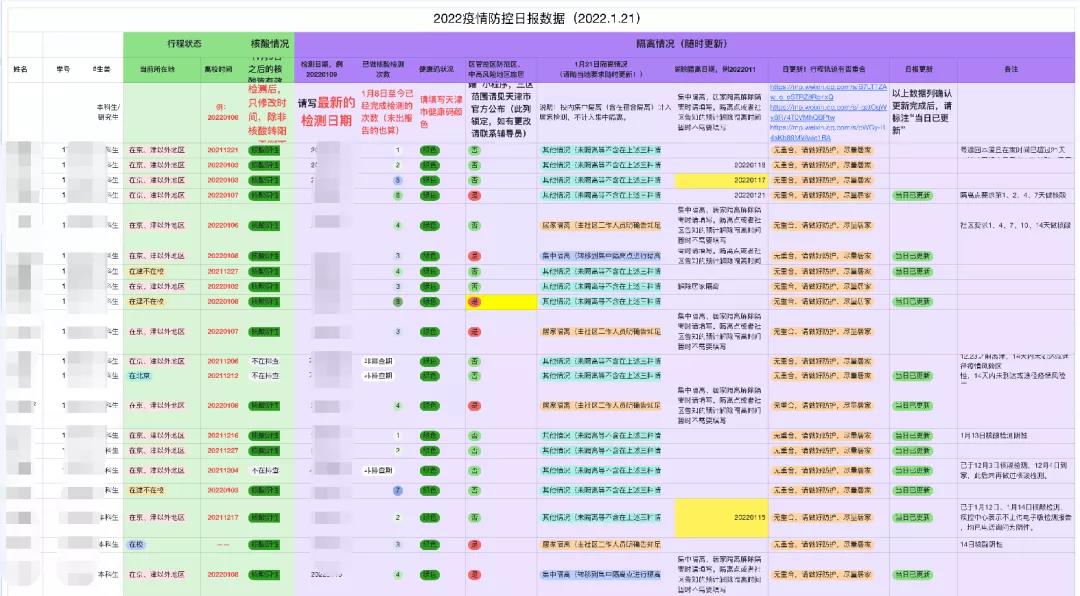Select the leave date cell 20211221

(x=223, y=150)
